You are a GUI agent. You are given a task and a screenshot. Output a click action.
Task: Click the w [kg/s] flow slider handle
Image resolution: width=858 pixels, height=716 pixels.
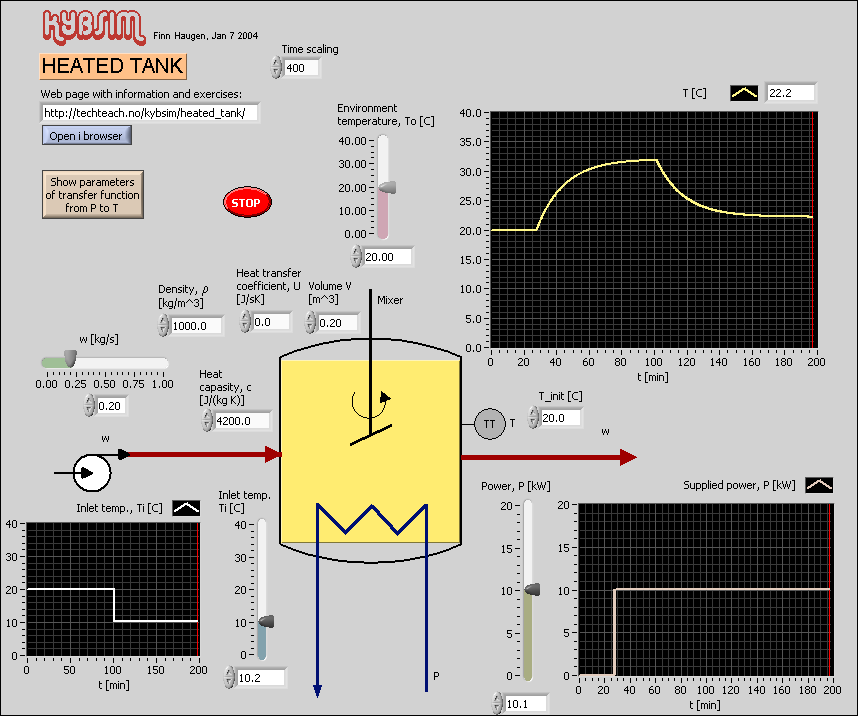point(69,360)
